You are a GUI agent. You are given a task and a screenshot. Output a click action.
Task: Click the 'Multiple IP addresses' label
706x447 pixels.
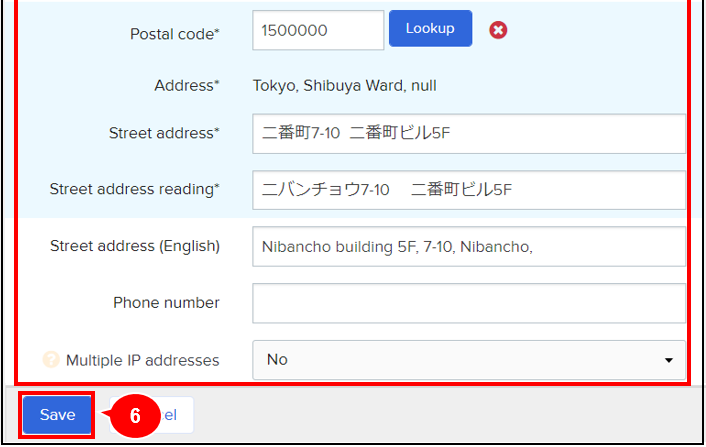pyautogui.click(x=142, y=360)
